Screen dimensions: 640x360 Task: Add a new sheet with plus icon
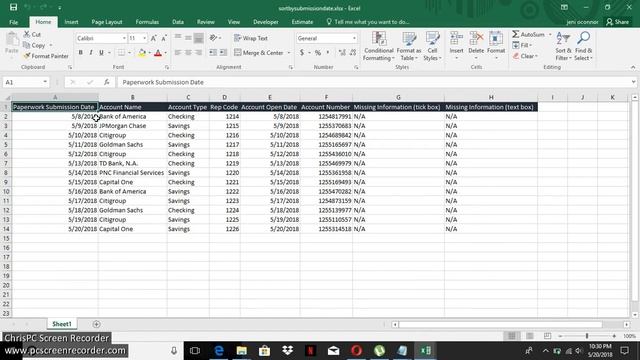click(x=96, y=324)
